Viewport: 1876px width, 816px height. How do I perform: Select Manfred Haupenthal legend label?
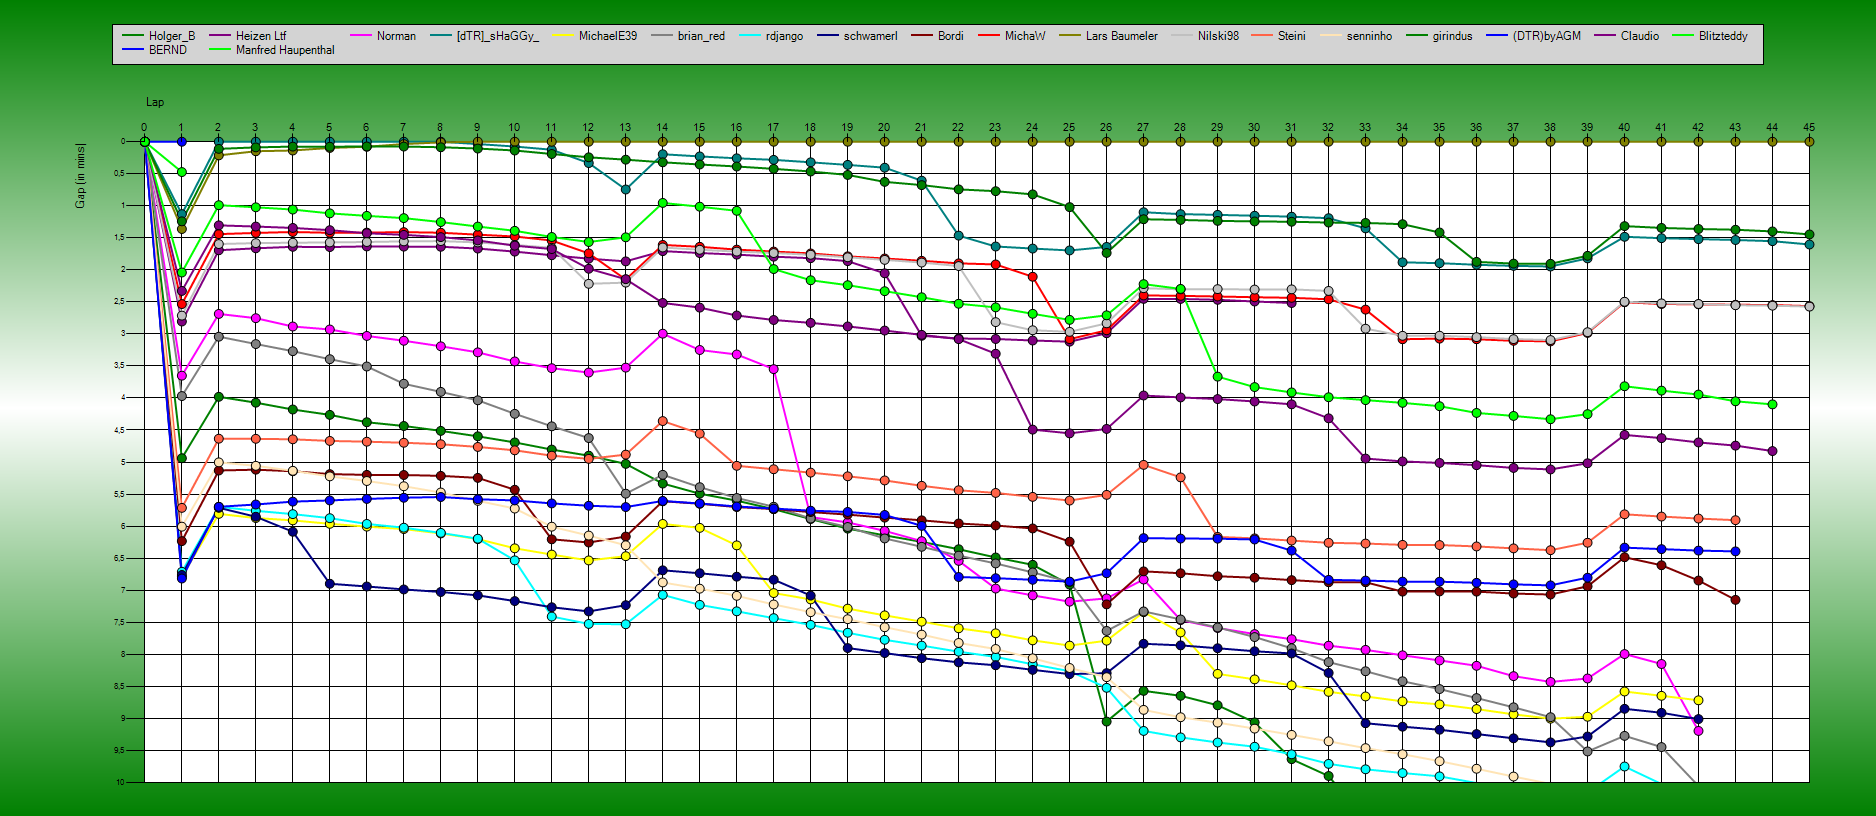coord(285,50)
